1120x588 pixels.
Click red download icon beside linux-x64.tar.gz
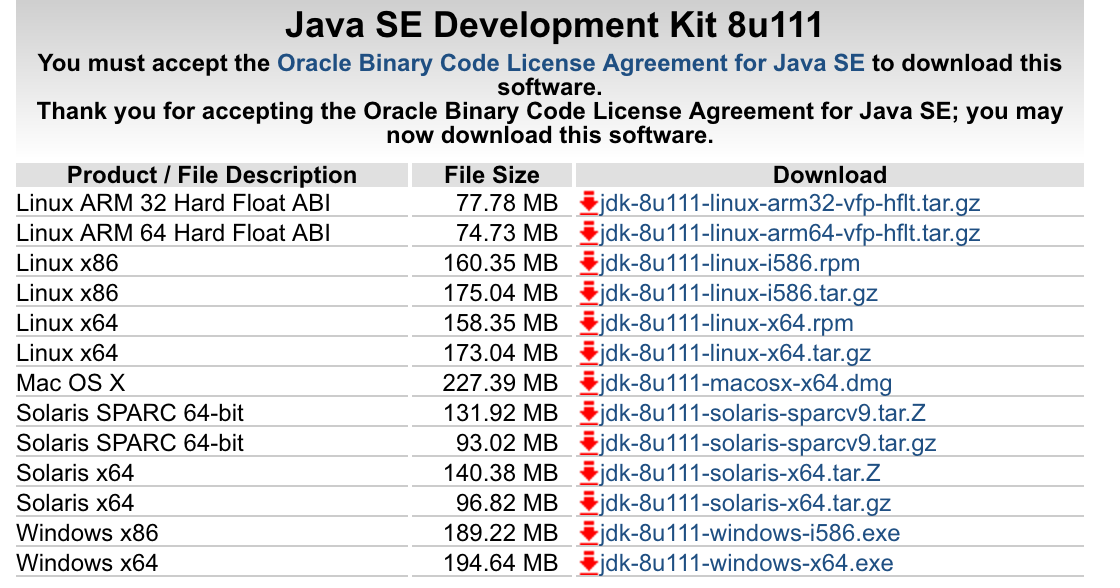[x=589, y=354]
